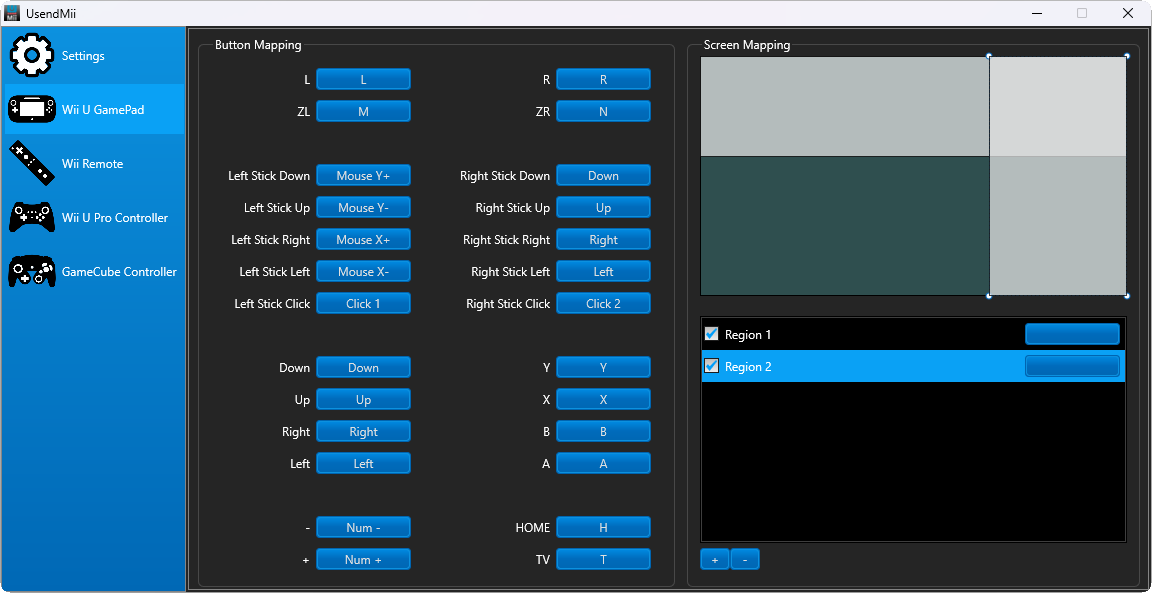Change Right Stick Click binding Click 2

coord(603,303)
